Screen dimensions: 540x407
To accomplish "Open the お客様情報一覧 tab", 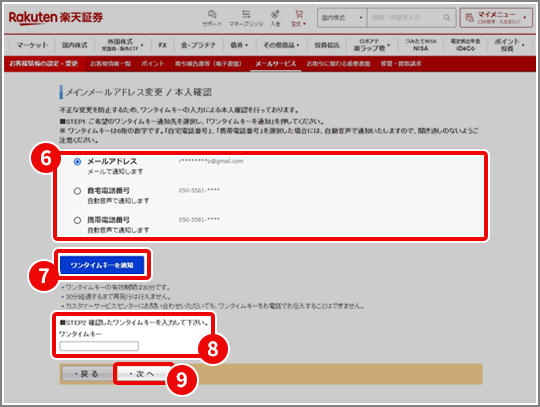I will pos(111,64).
